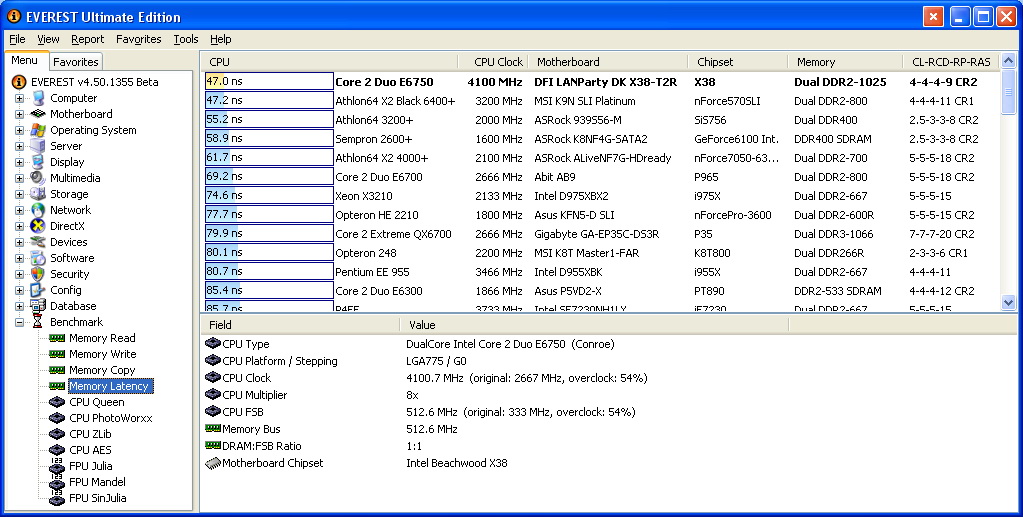
Task: Click the Benchmark hourglass icon
Action: 38,322
